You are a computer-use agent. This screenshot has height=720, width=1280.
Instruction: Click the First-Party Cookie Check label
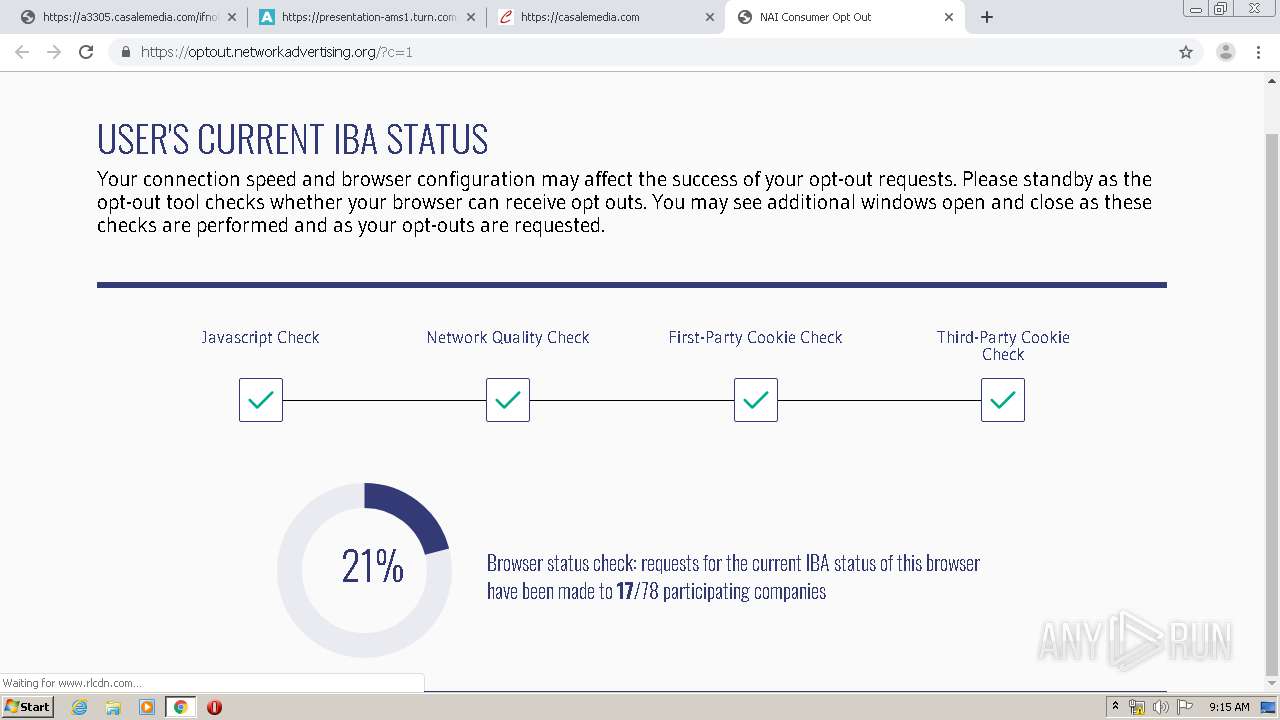click(755, 338)
